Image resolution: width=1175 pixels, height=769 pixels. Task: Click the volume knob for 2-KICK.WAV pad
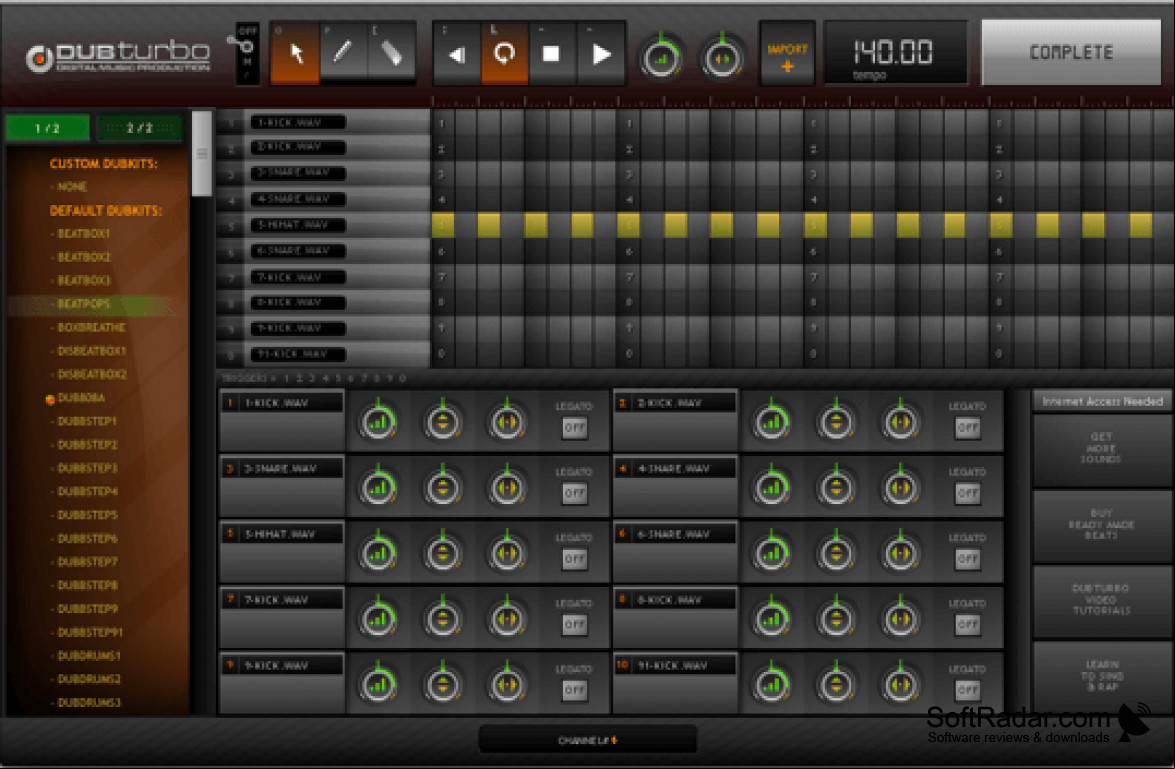coord(772,422)
